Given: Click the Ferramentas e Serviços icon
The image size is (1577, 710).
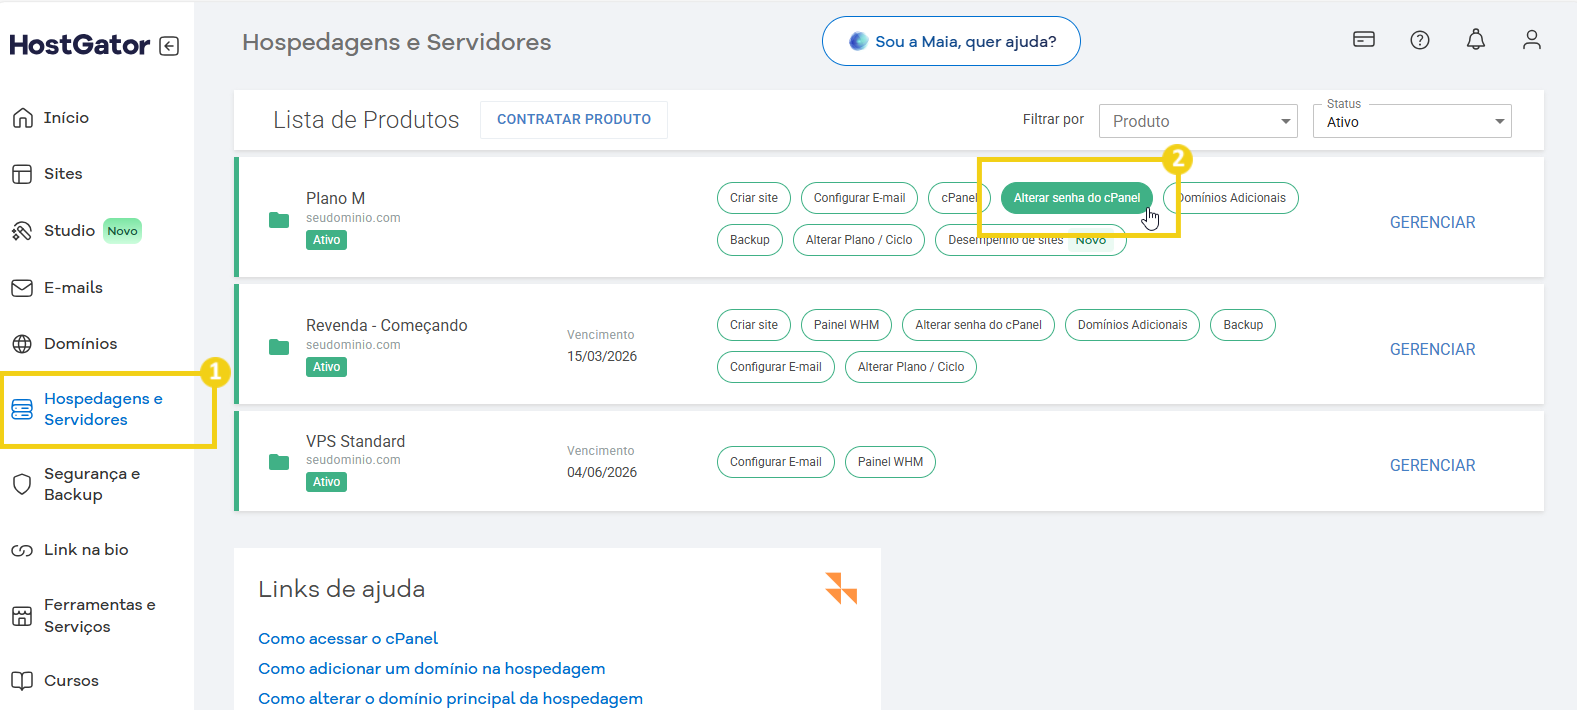Looking at the screenshot, I should (x=22, y=616).
